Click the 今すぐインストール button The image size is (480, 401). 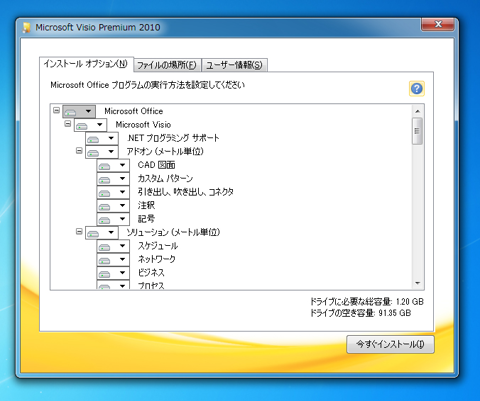point(390,344)
